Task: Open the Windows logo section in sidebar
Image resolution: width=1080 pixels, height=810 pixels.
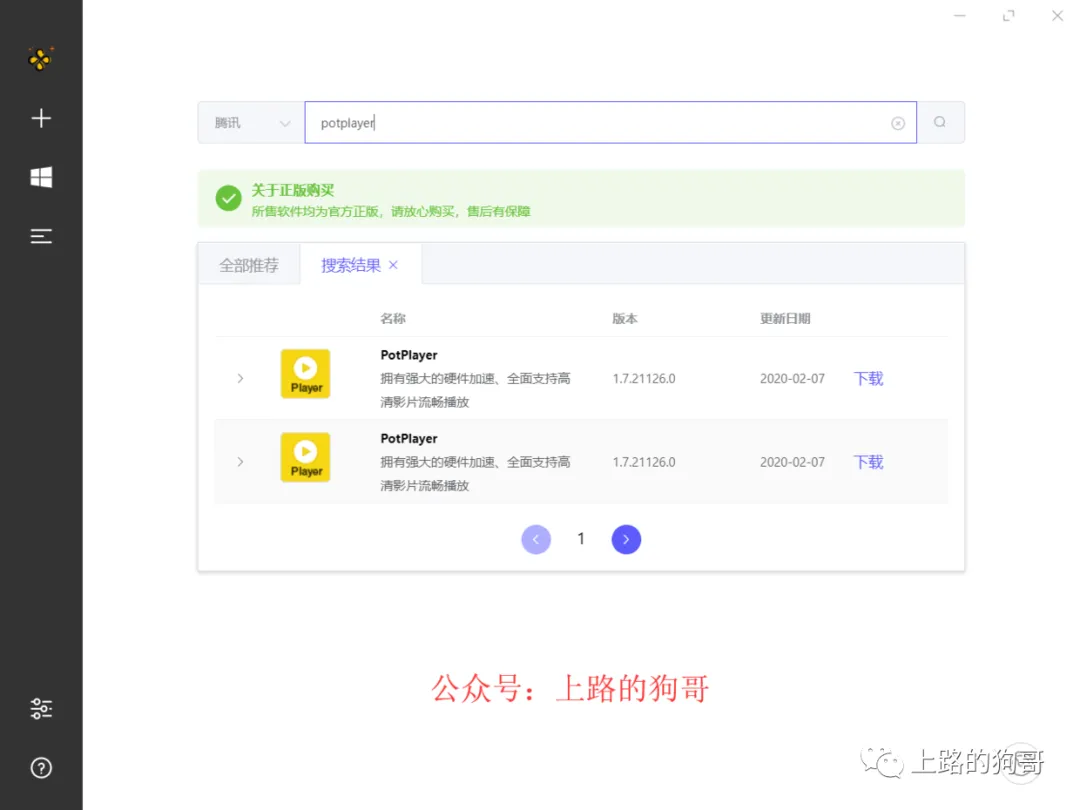Action: point(41,178)
